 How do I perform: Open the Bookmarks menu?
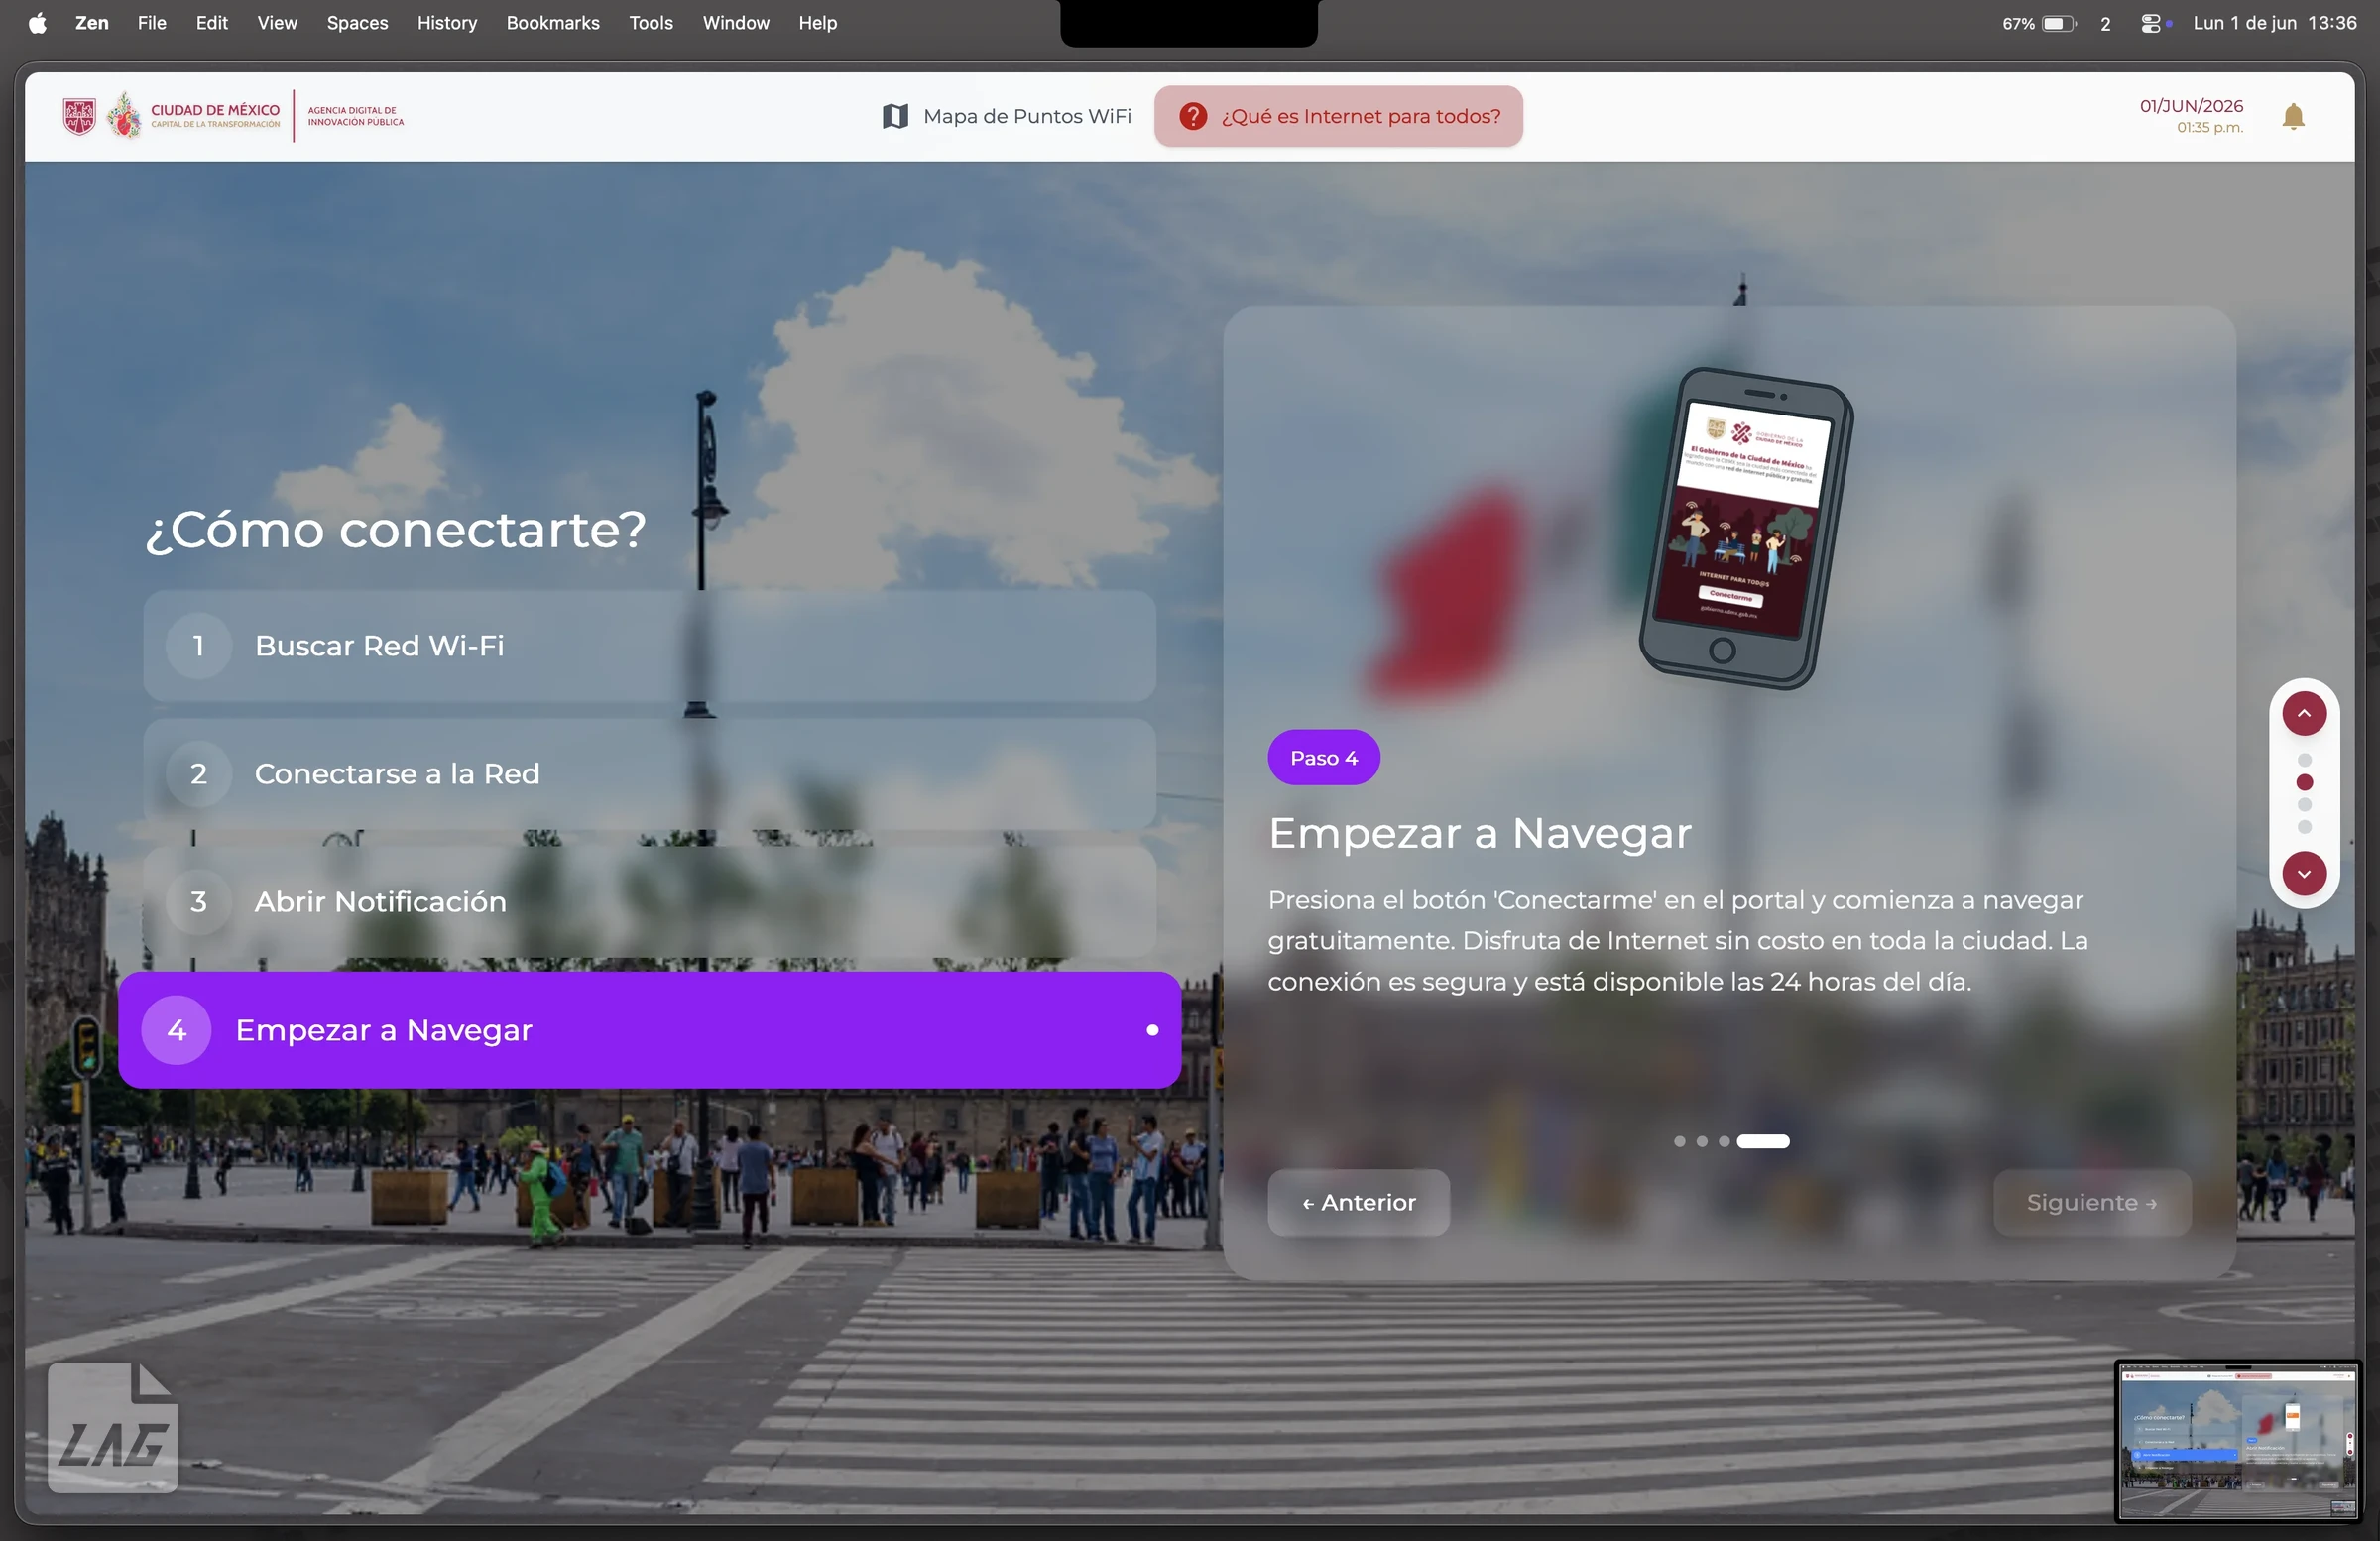pyautogui.click(x=552, y=23)
